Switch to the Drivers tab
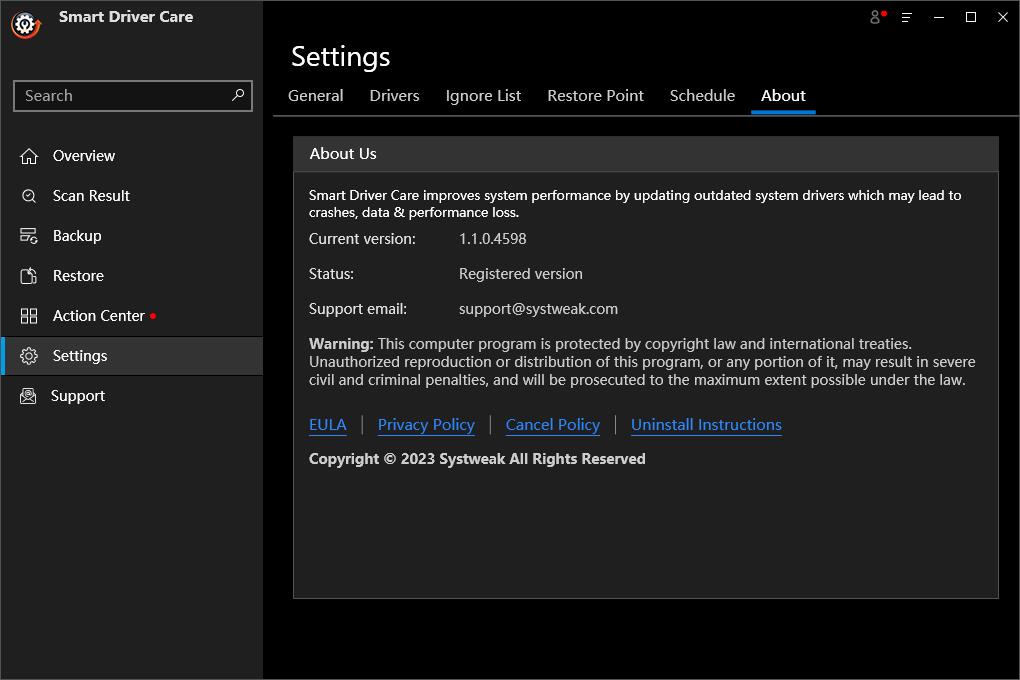Screen dimensions: 1020x680 394,96
